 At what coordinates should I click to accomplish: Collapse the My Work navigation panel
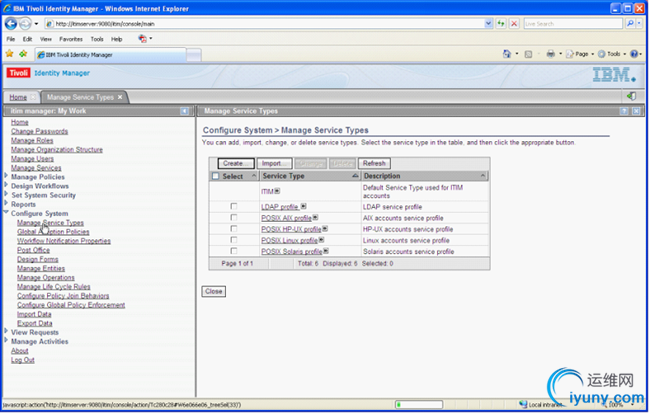pos(184,111)
